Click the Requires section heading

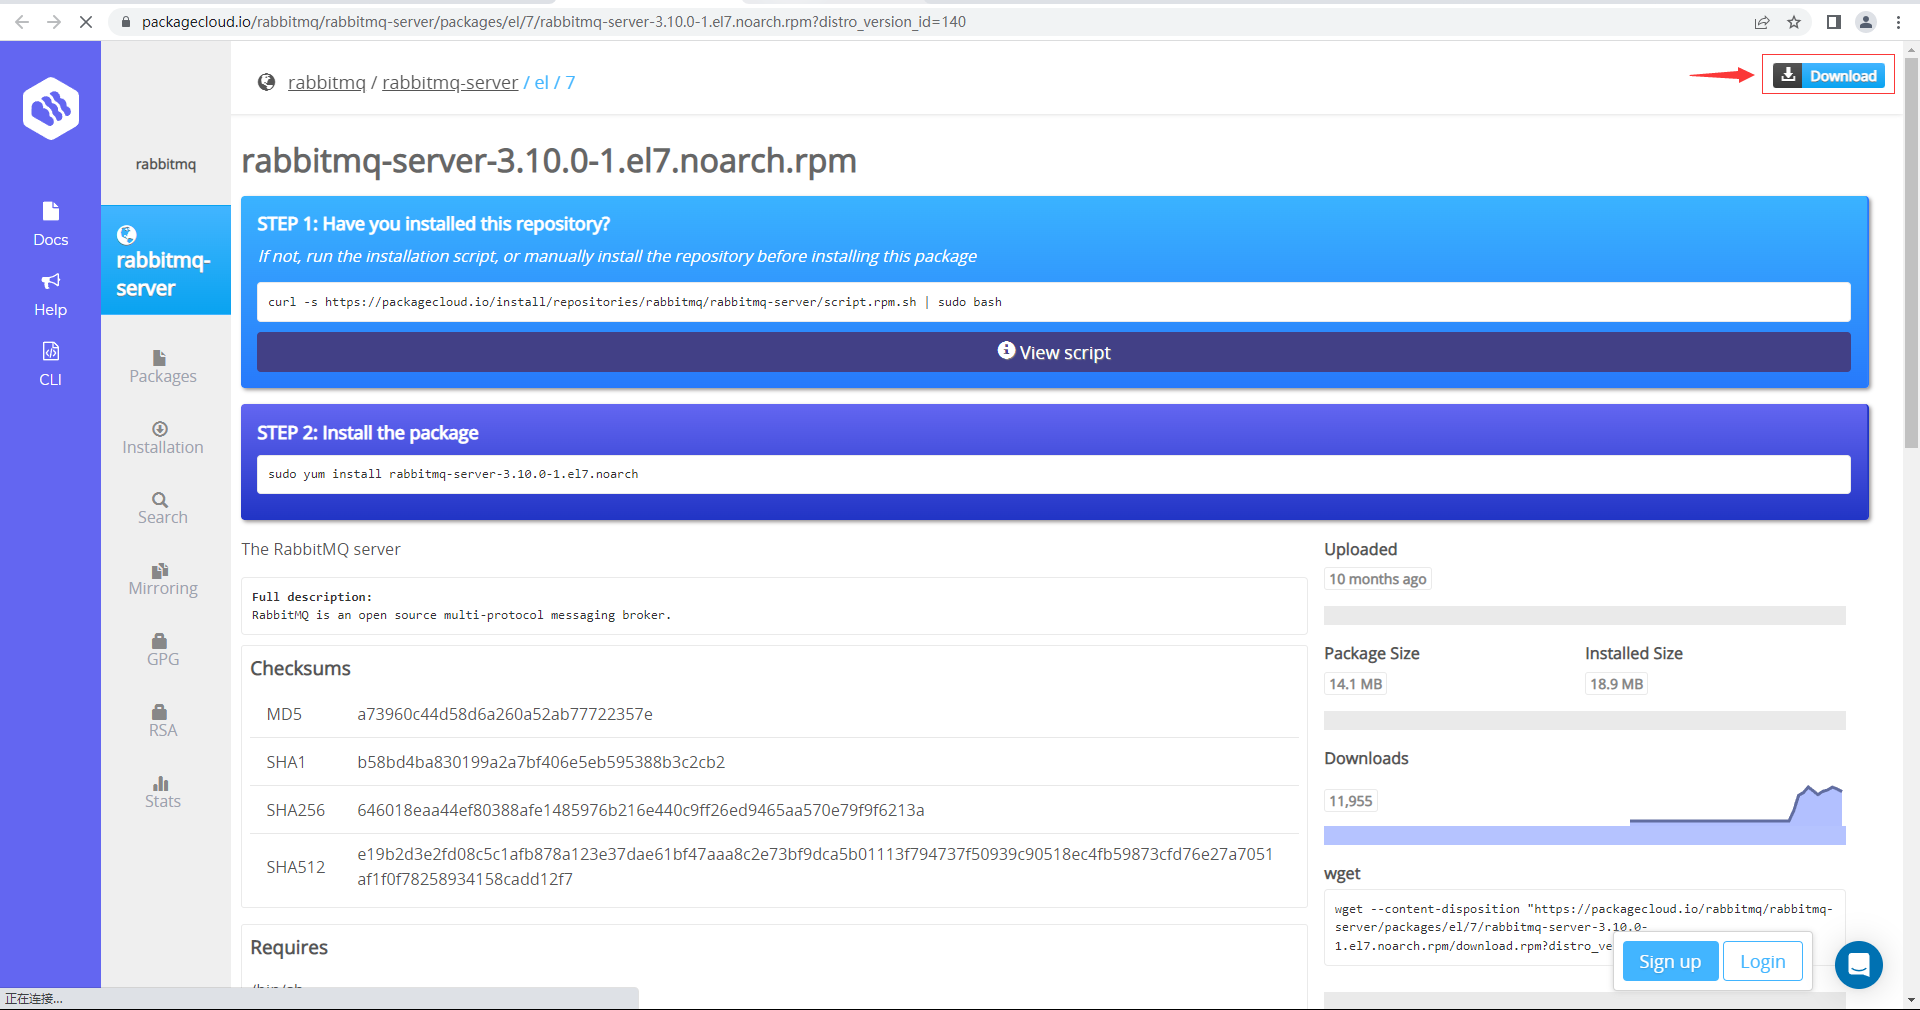pyautogui.click(x=289, y=947)
